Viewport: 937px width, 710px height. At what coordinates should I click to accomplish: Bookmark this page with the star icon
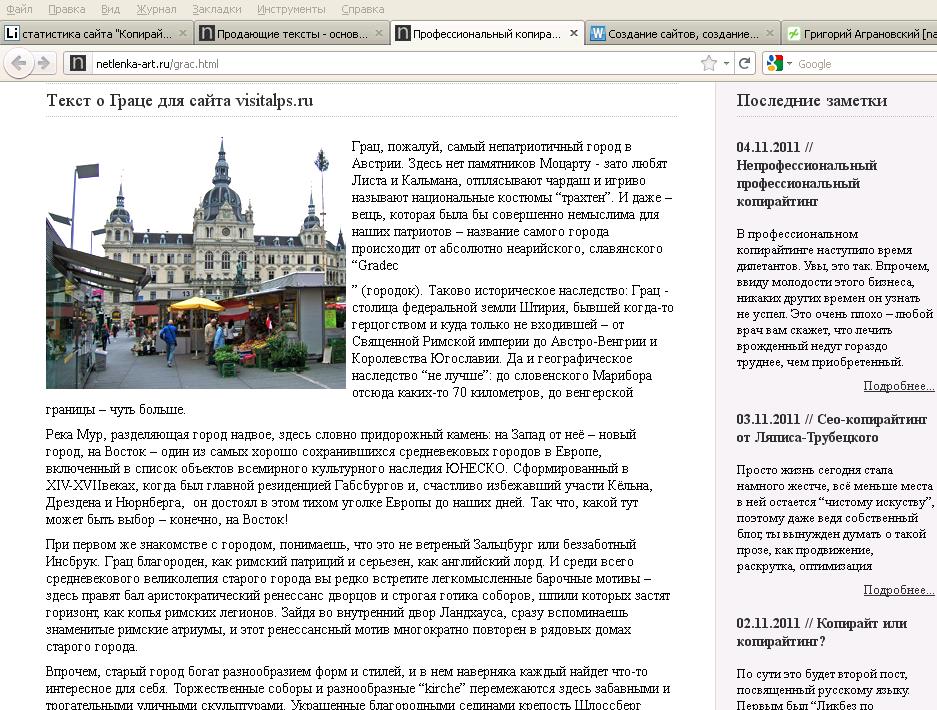click(x=709, y=63)
